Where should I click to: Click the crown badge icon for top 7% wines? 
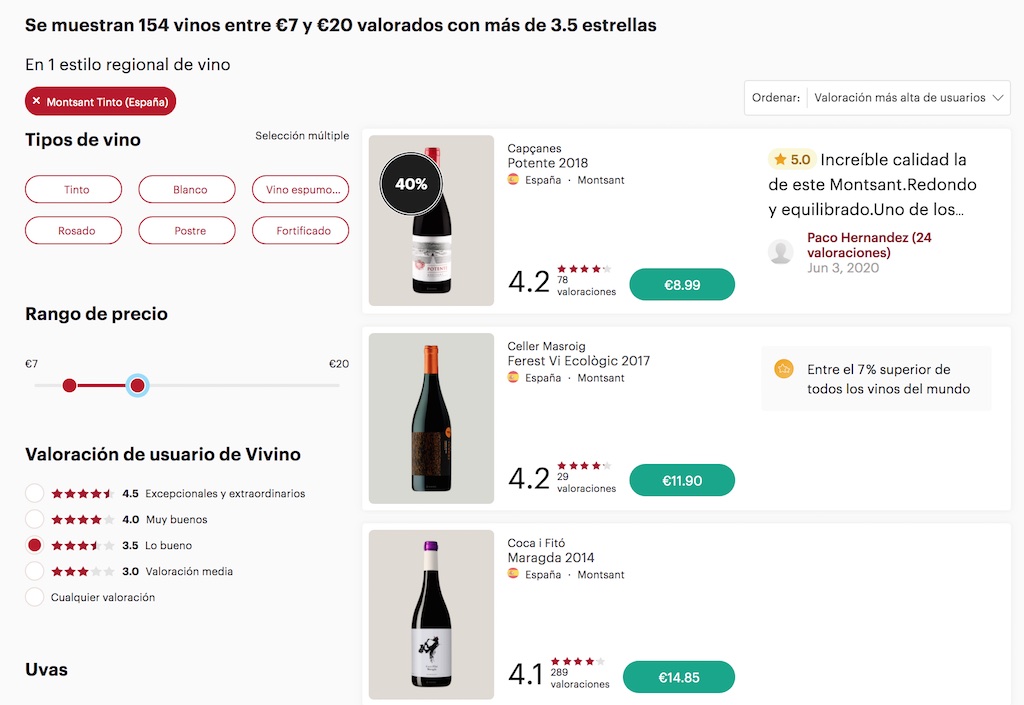click(x=784, y=369)
